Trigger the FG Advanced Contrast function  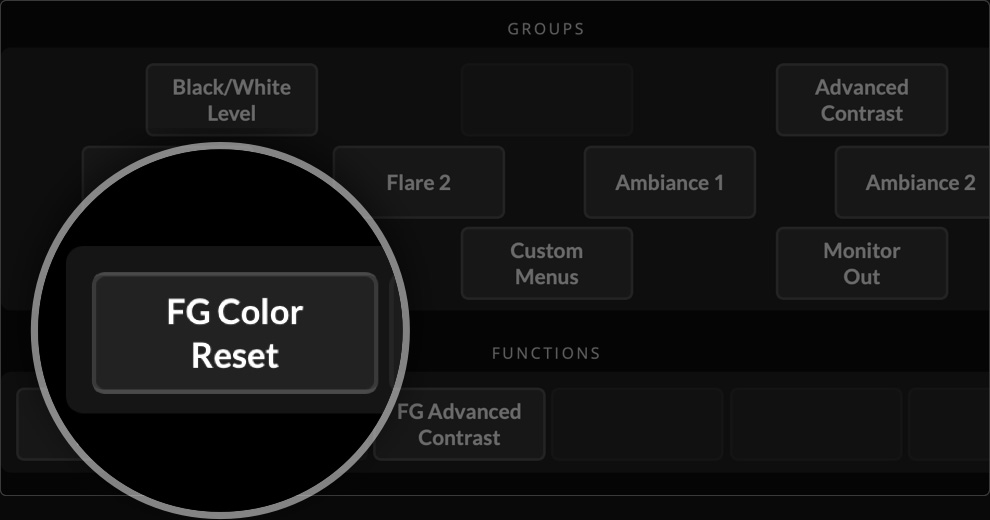461,424
